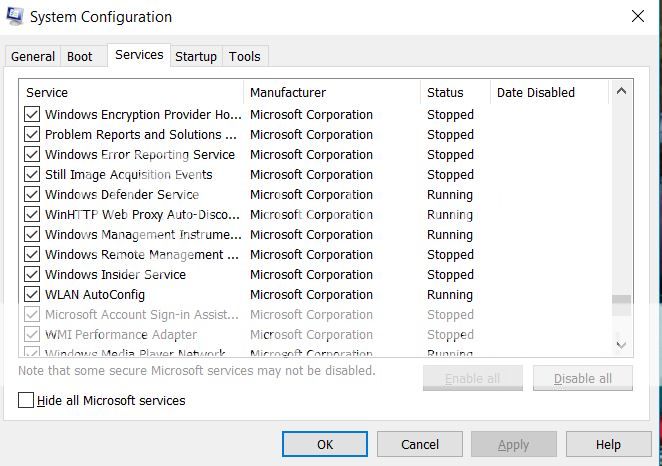
Task: Click Running status of Windows Defender Service
Action: (x=450, y=195)
